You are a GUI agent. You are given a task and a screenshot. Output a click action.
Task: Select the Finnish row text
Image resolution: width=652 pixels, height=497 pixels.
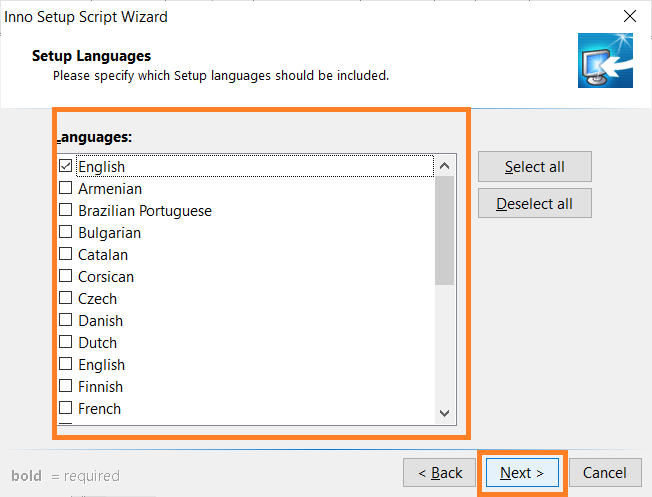click(x=101, y=387)
